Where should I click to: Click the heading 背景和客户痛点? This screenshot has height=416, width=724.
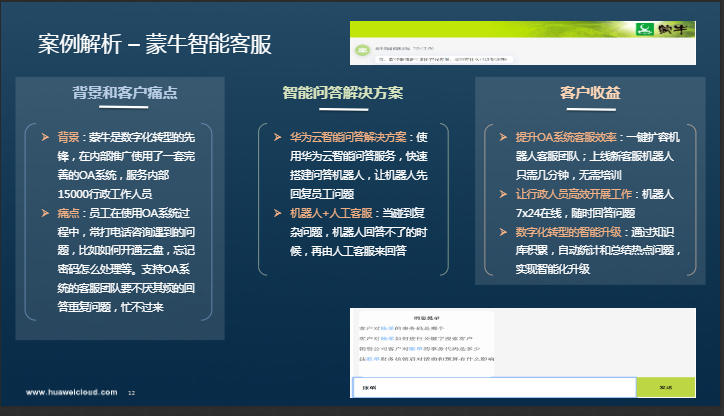click(x=125, y=92)
